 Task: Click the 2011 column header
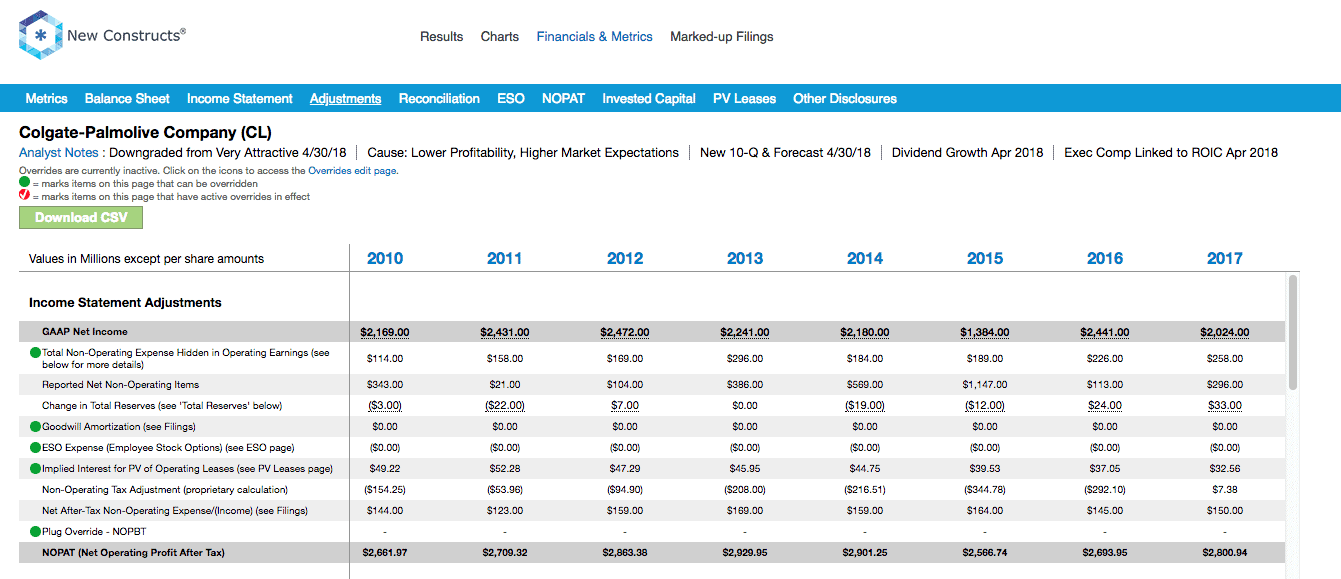tap(505, 258)
